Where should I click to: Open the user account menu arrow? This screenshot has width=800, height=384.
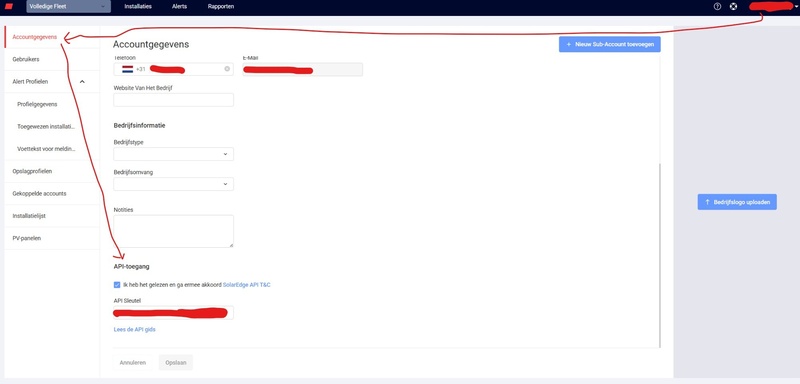(x=796, y=7)
